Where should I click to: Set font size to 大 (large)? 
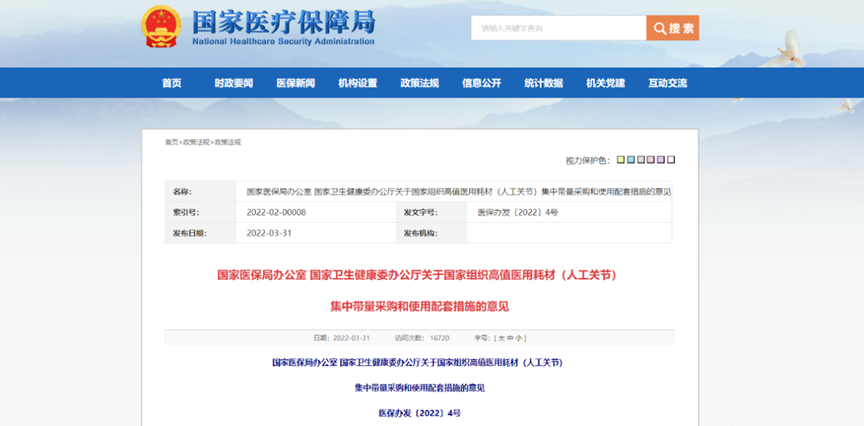click(501, 338)
